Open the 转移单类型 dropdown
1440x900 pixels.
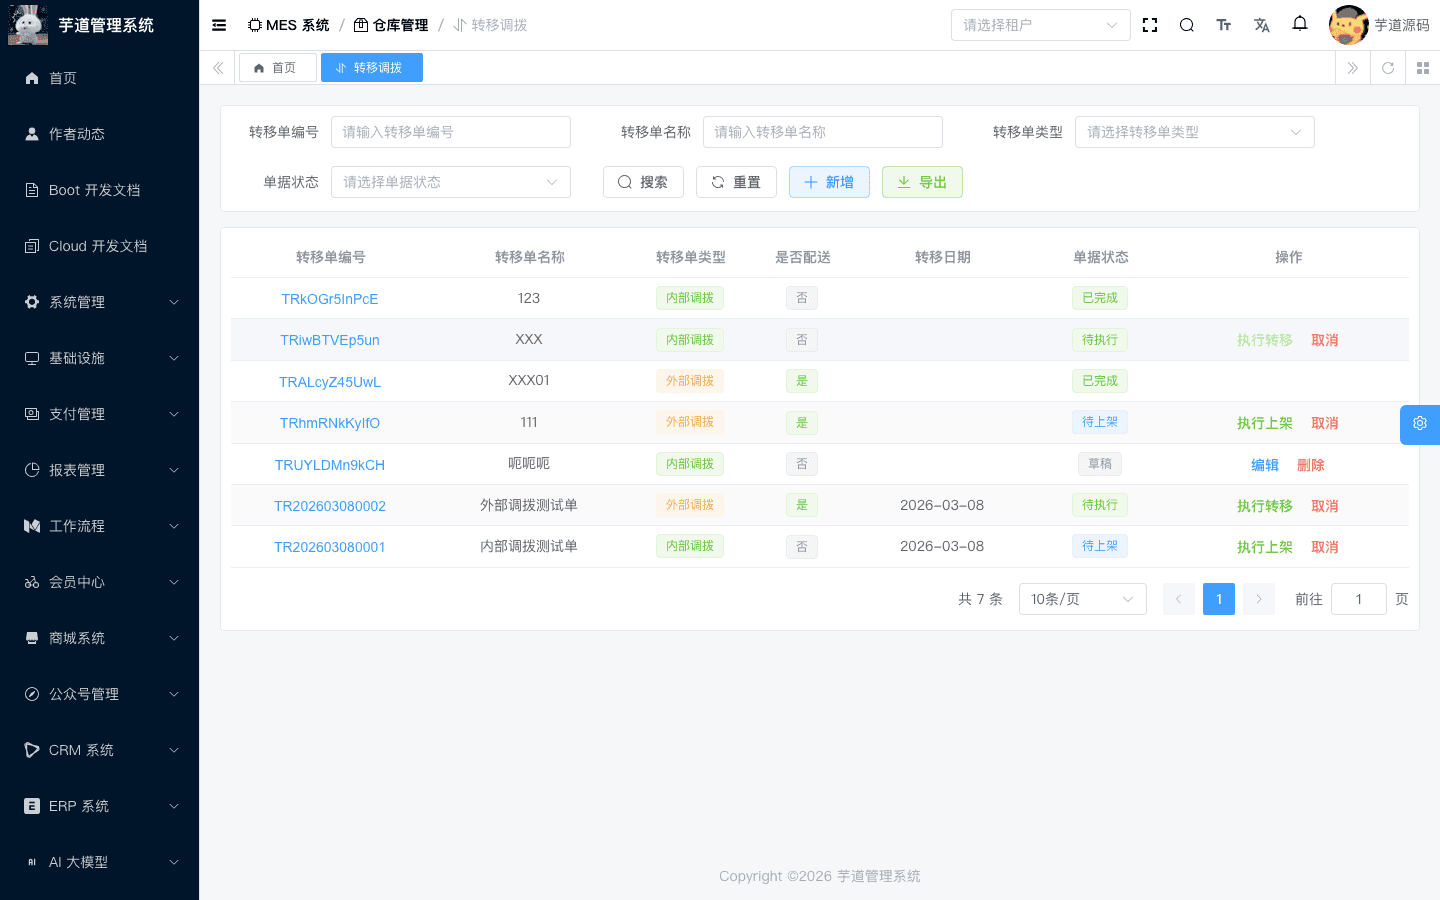pos(1194,131)
